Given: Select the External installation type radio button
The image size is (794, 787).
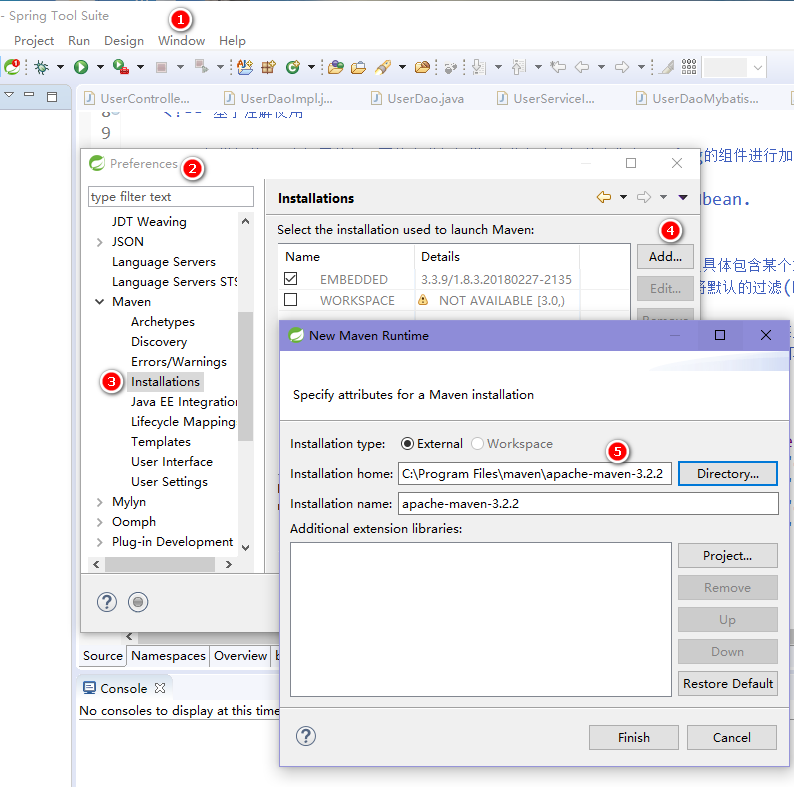Looking at the screenshot, I should pos(407,444).
